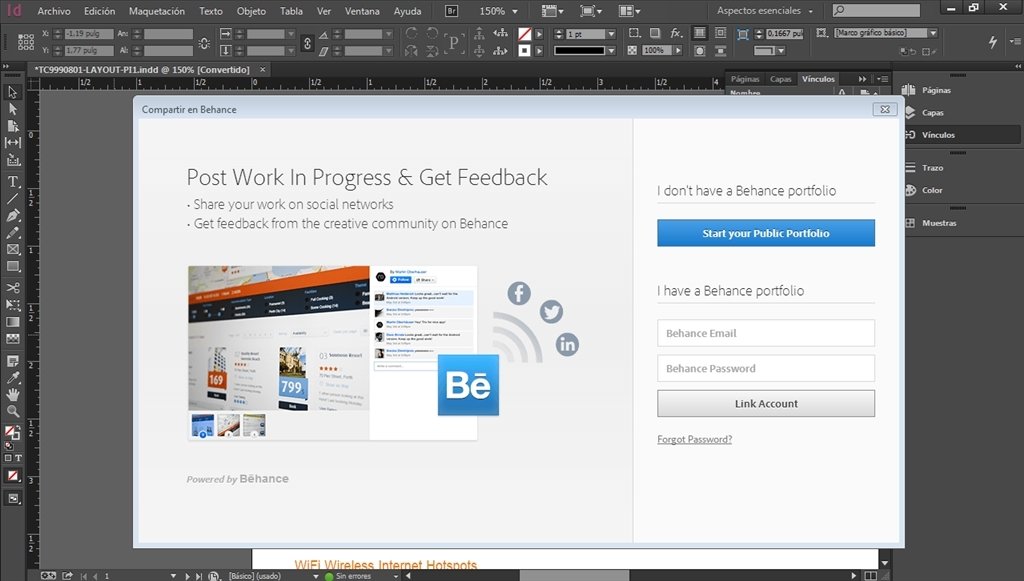
Task: Open the screen mode dropdown in application bar
Action: 590,11
